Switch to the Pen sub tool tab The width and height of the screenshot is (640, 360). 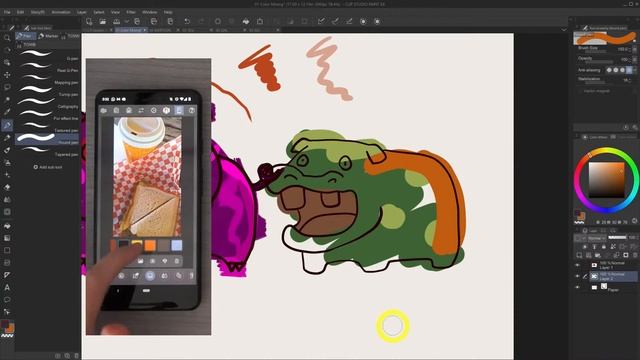pyautogui.click(x=26, y=36)
